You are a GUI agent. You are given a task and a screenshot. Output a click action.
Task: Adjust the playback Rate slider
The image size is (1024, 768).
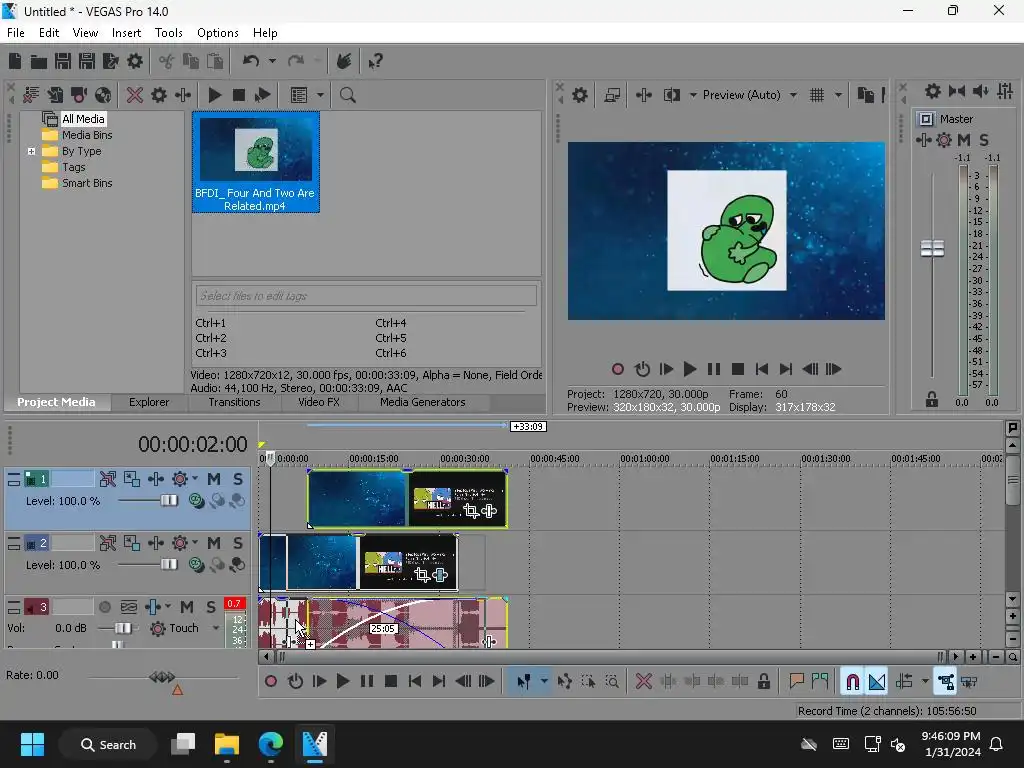[162, 677]
